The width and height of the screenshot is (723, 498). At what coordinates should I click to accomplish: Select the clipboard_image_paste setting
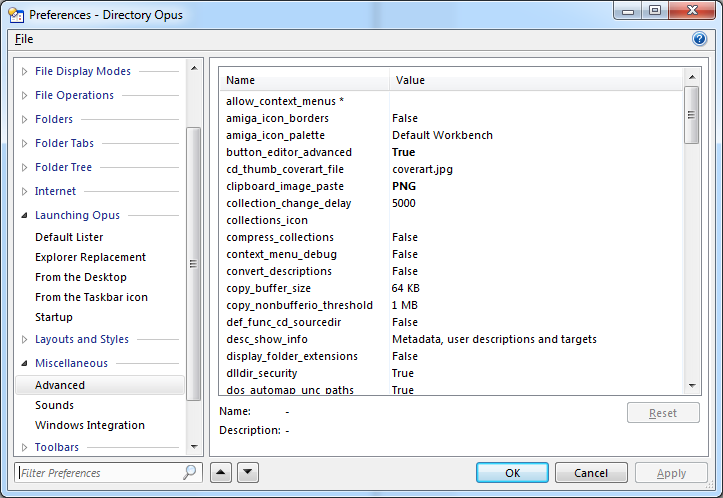tap(451, 187)
